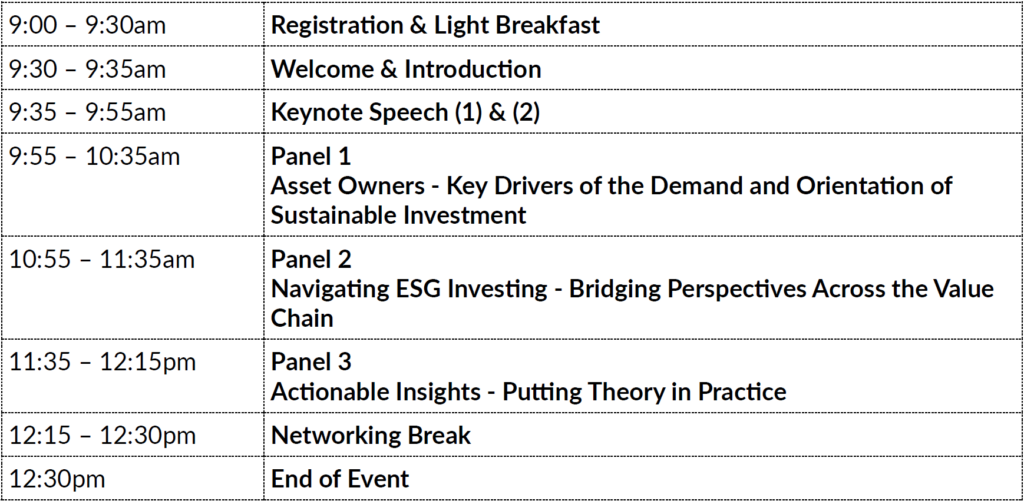Click the 12:30pm time cell
1024x501 pixels.
click(56, 479)
